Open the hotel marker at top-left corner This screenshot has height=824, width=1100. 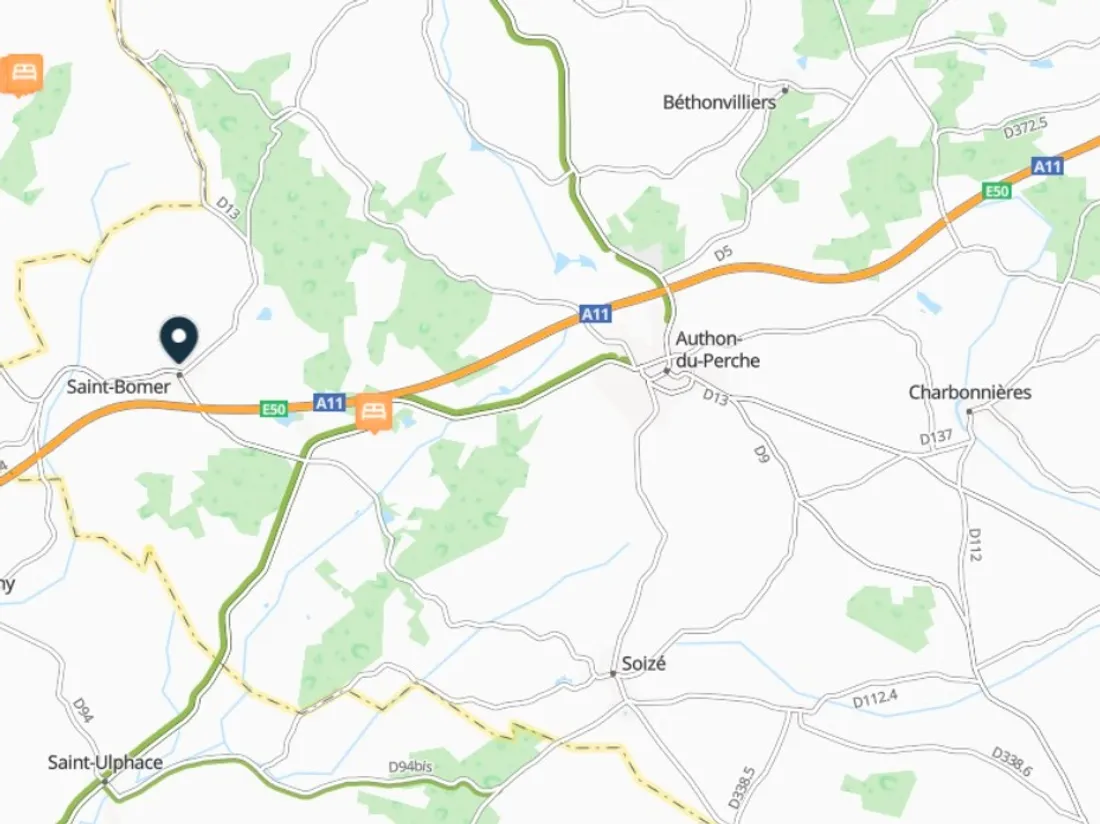[x=22, y=74]
